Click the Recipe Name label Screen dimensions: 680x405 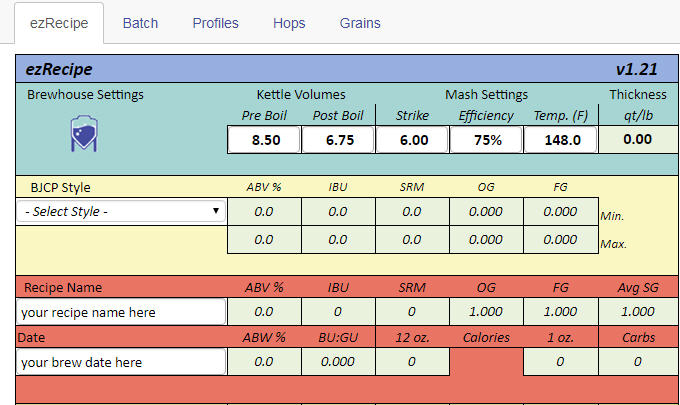point(63,287)
